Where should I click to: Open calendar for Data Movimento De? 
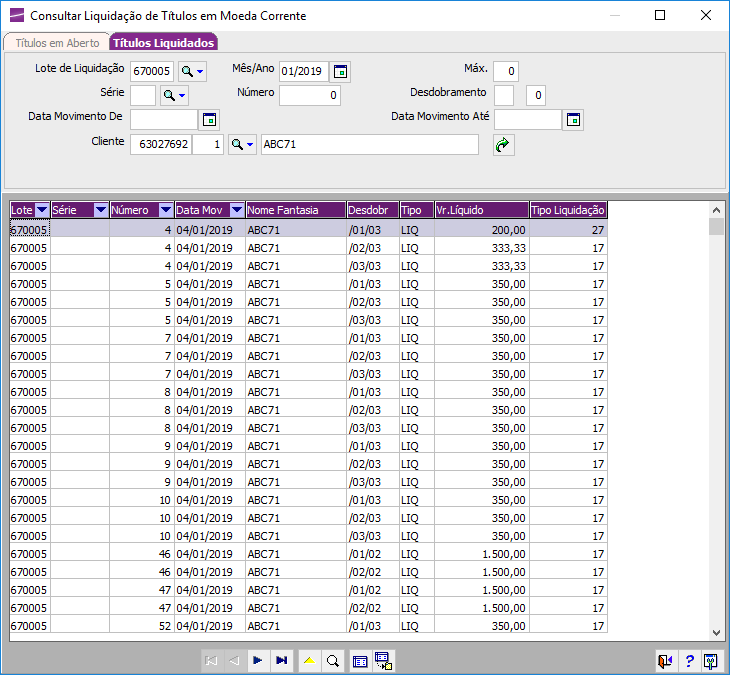coord(209,120)
